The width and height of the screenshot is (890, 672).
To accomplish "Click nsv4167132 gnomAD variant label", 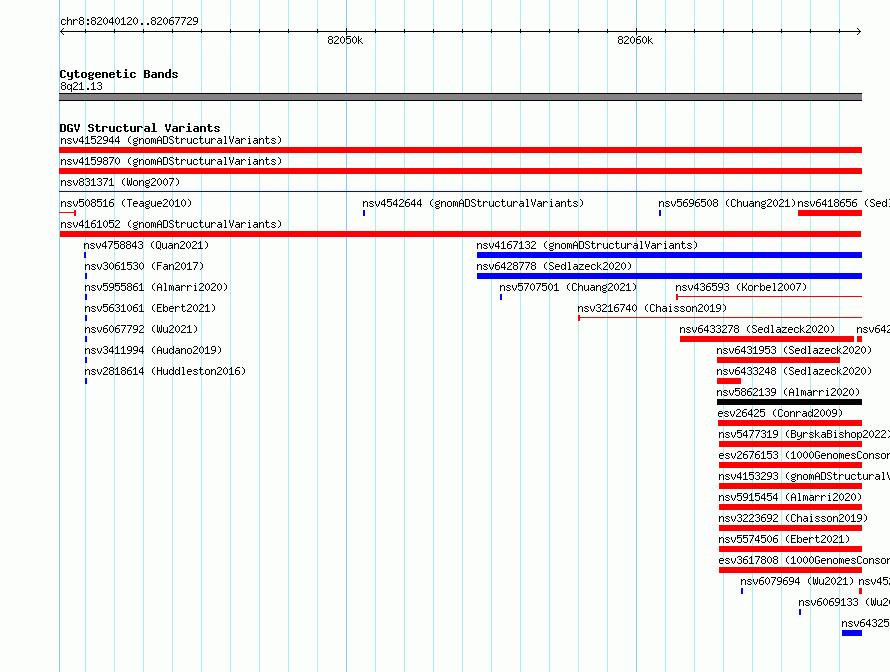I will tap(587, 245).
